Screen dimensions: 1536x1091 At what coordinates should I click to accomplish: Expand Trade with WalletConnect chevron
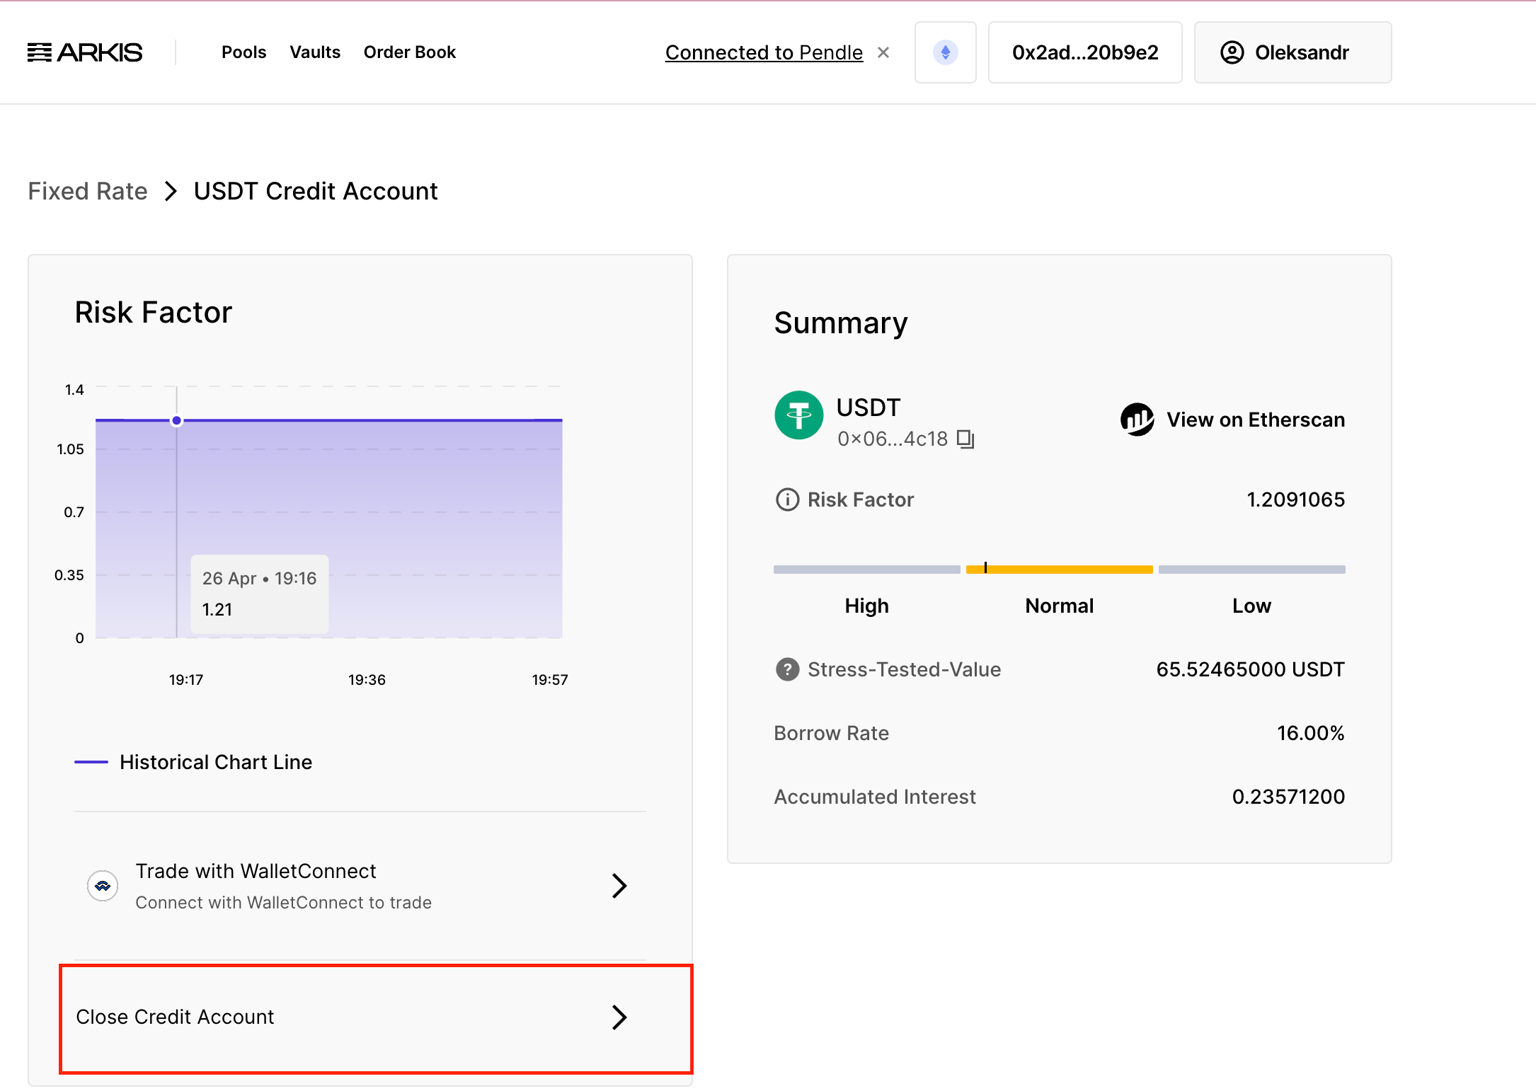coord(619,886)
